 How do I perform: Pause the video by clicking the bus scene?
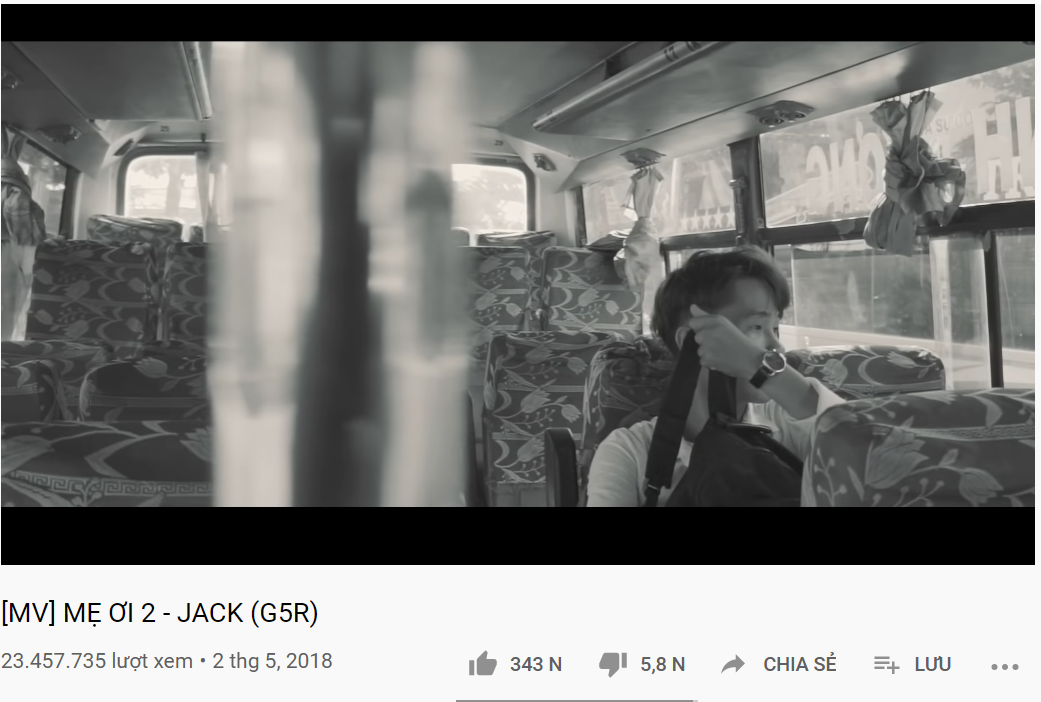(518, 274)
